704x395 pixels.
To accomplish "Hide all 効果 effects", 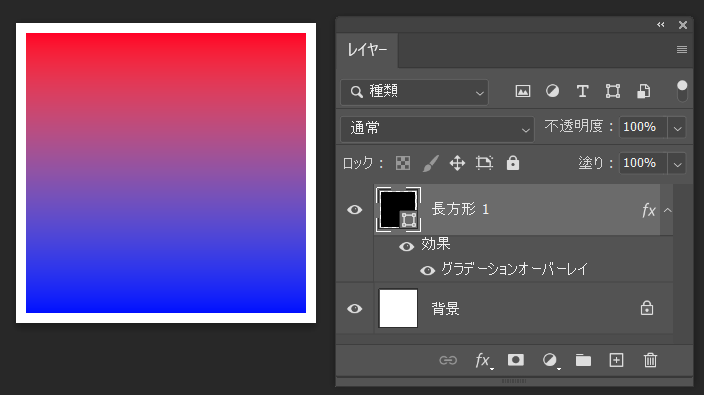I will coord(406,246).
